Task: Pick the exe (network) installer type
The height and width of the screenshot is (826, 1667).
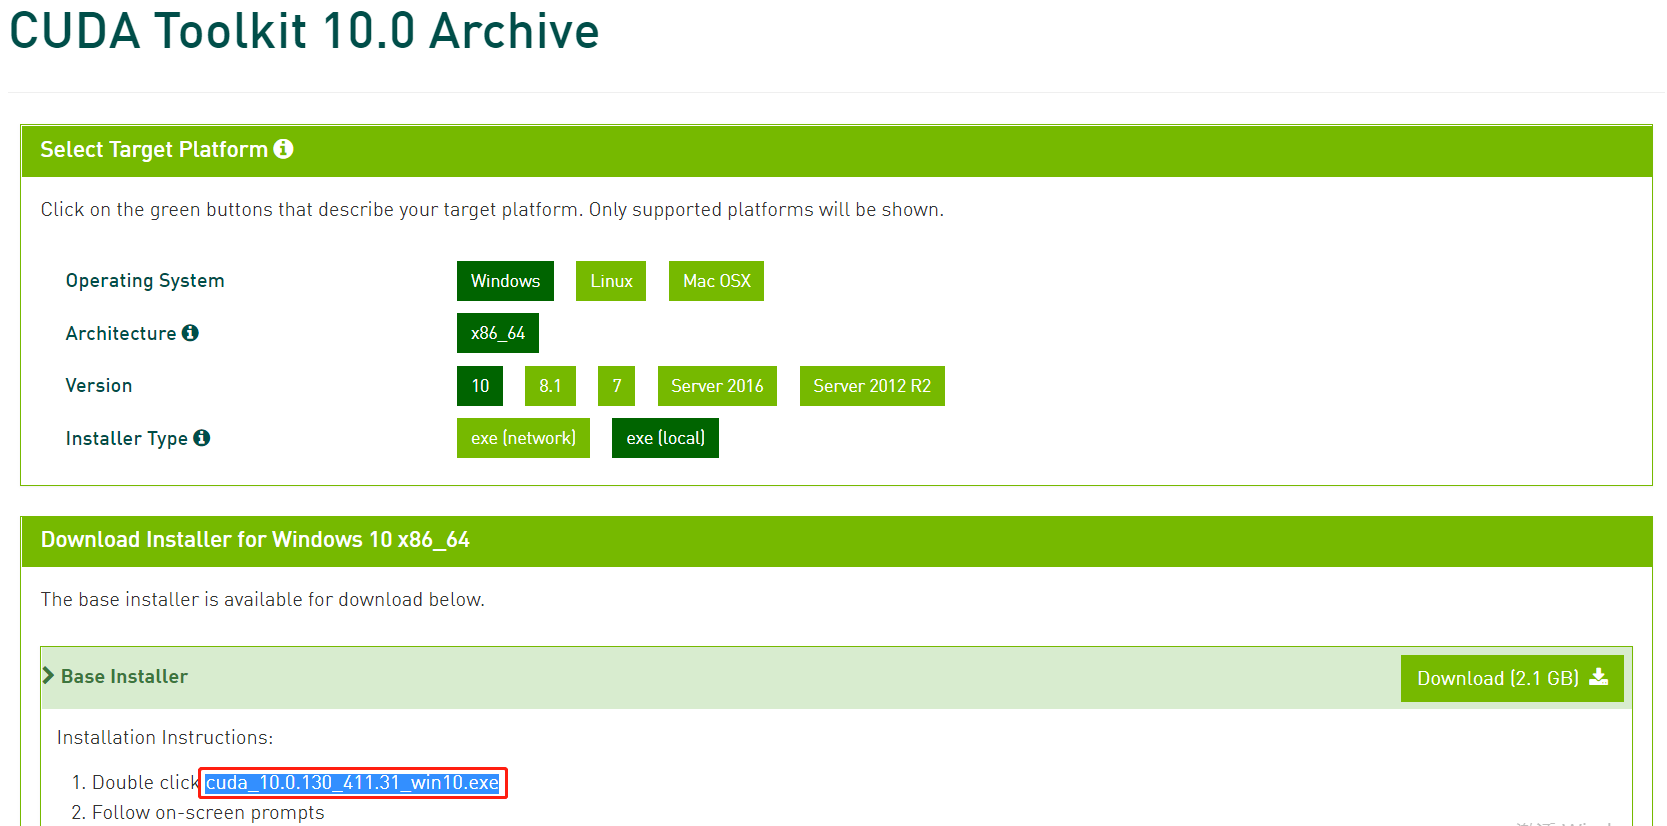Action: [523, 438]
